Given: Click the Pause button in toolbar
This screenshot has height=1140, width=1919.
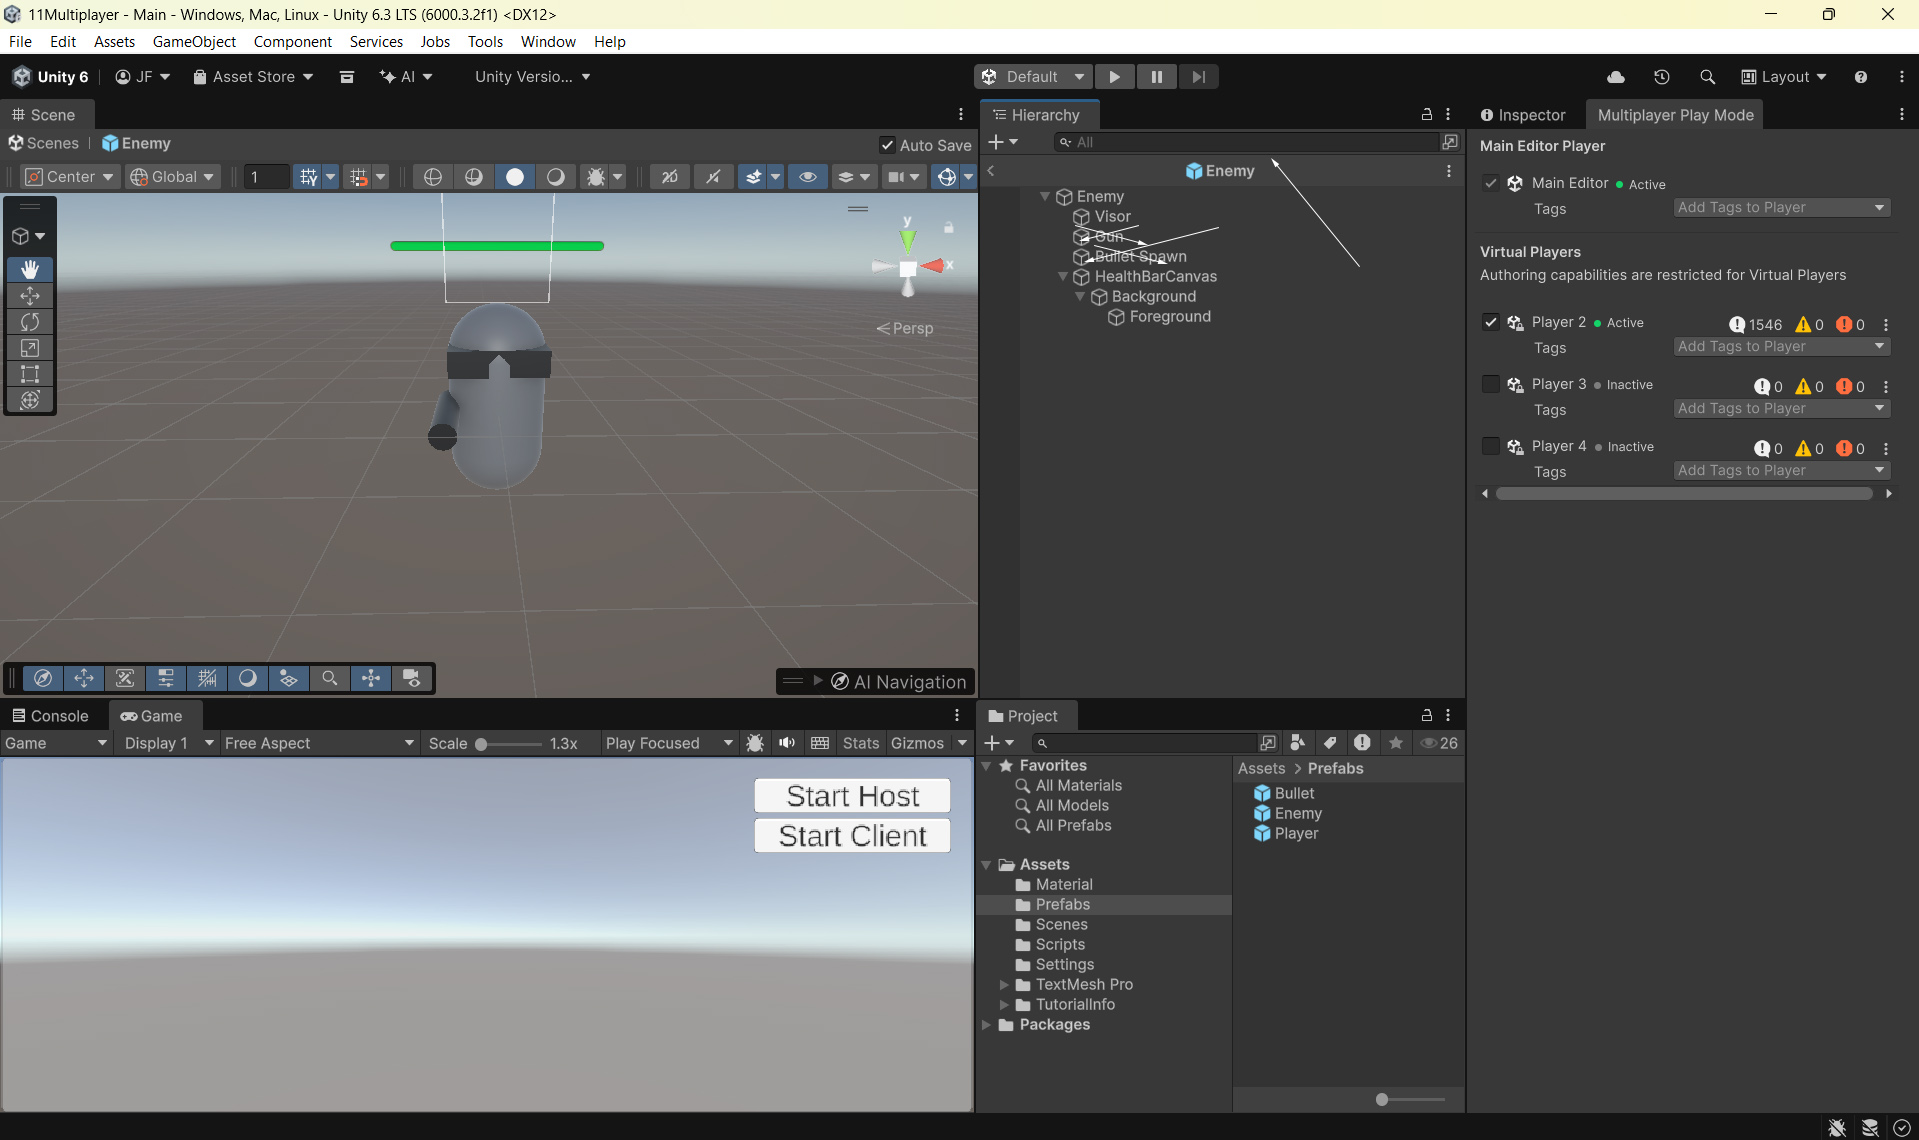Looking at the screenshot, I should point(1156,77).
